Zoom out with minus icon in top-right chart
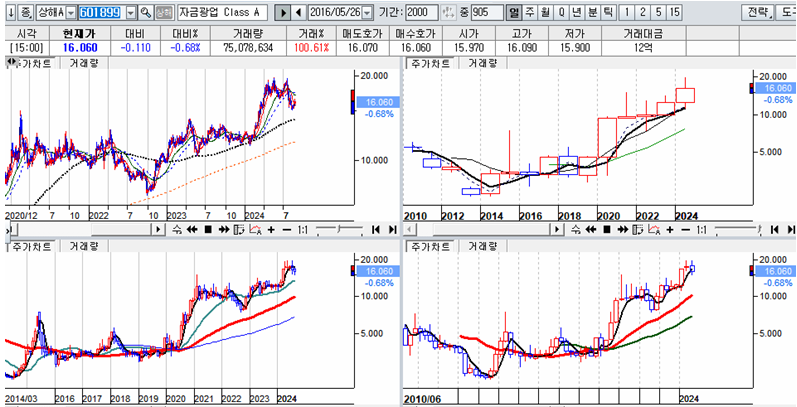The image size is (797, 407). 683,230
